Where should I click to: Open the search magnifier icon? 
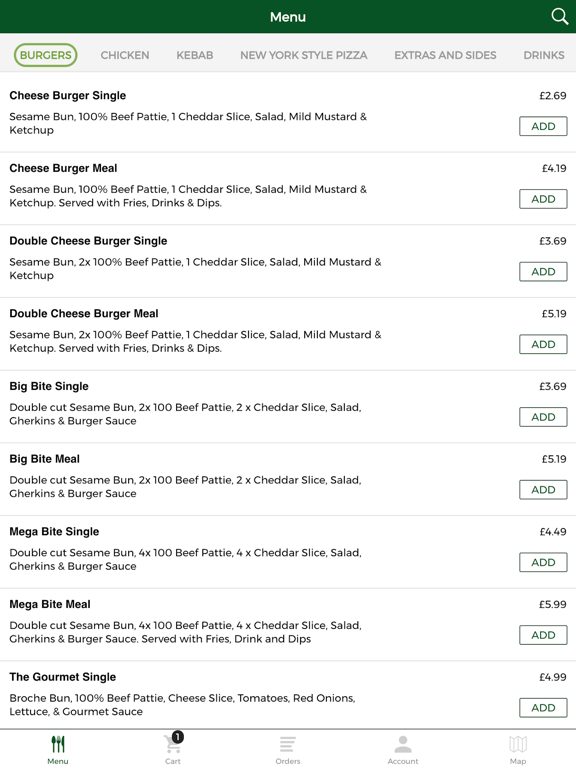click(x=559, y=17)
